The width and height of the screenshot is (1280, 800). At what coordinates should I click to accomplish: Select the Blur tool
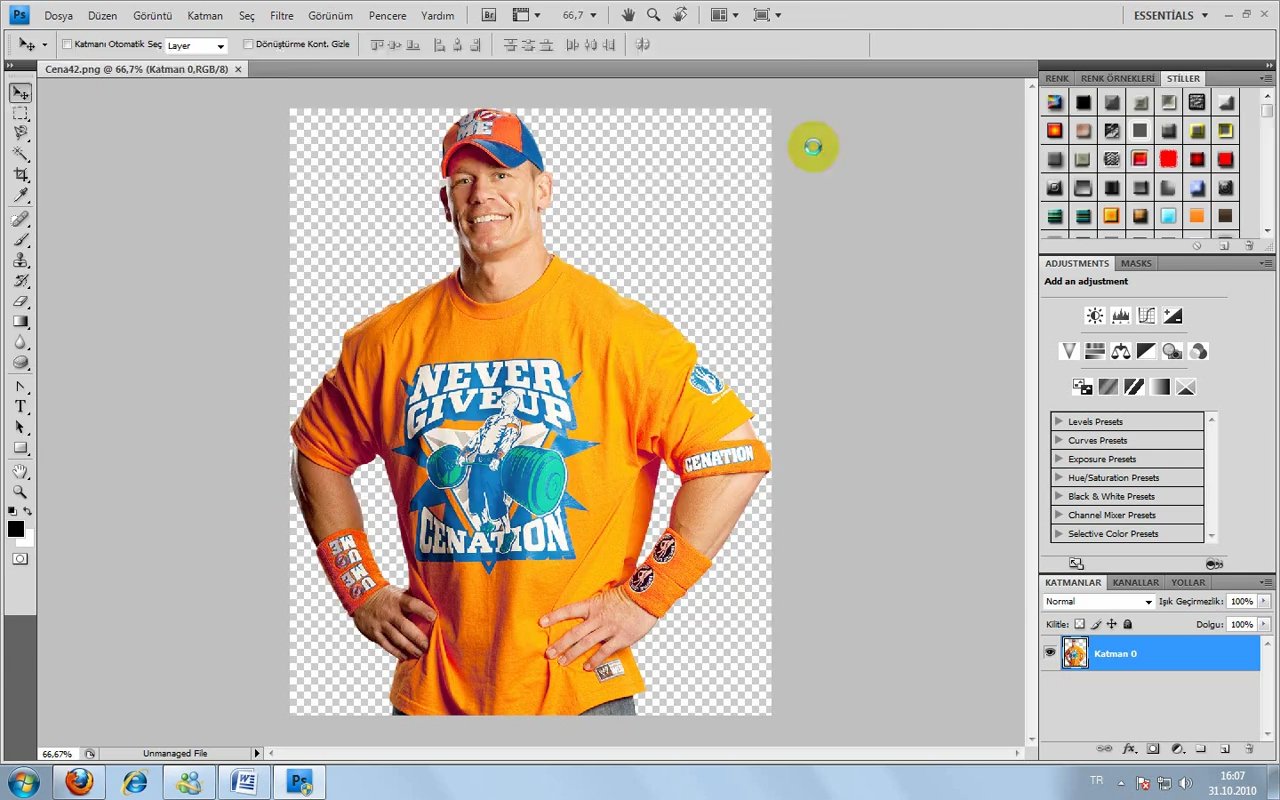click(x=20, y=342)
